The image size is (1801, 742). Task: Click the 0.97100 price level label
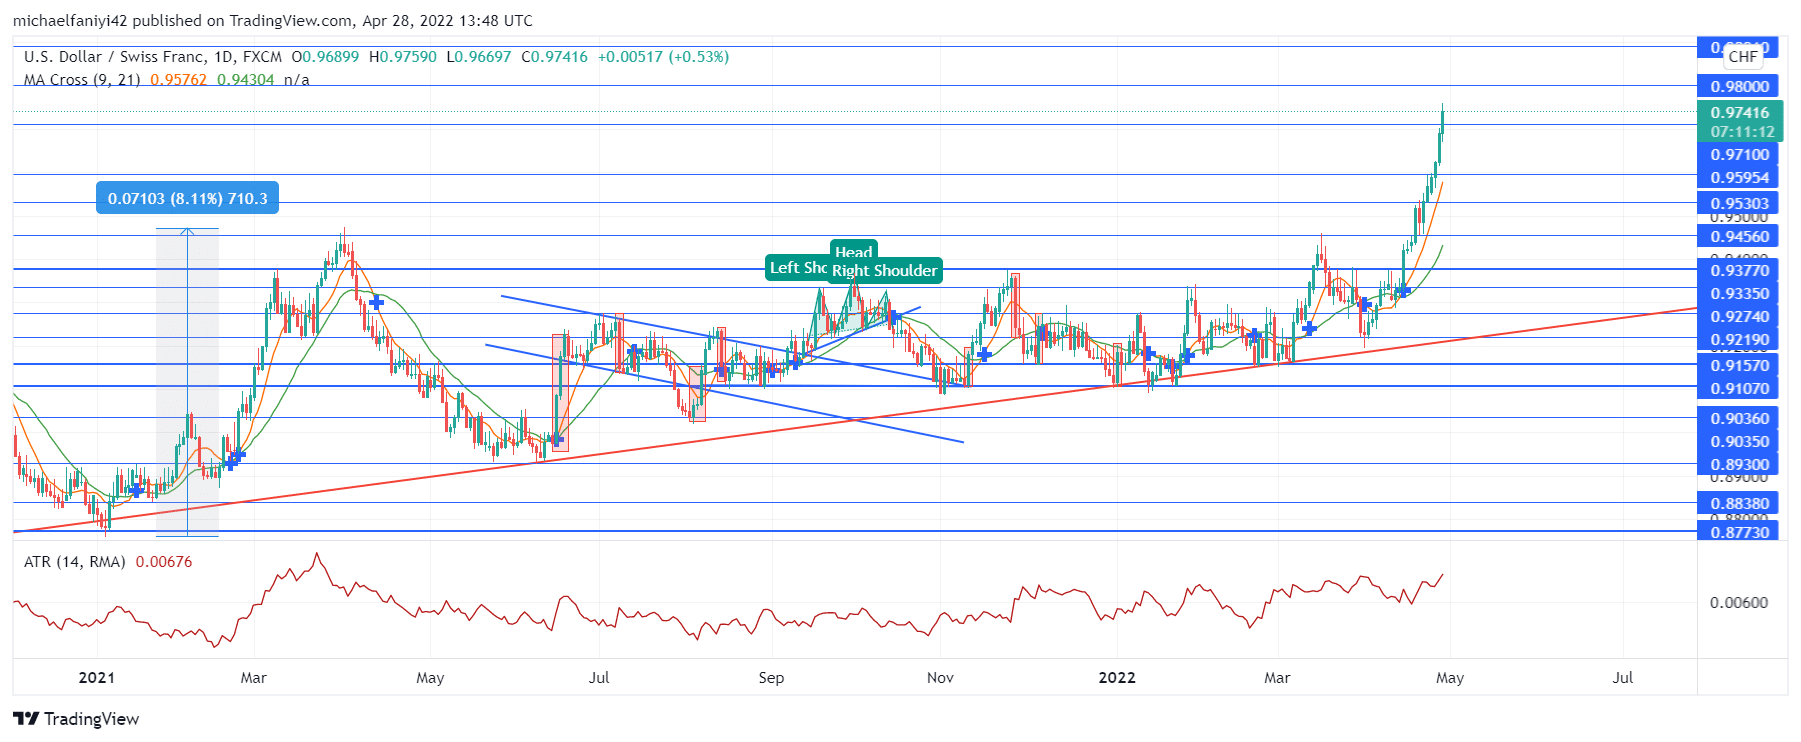click(1740, 154)
